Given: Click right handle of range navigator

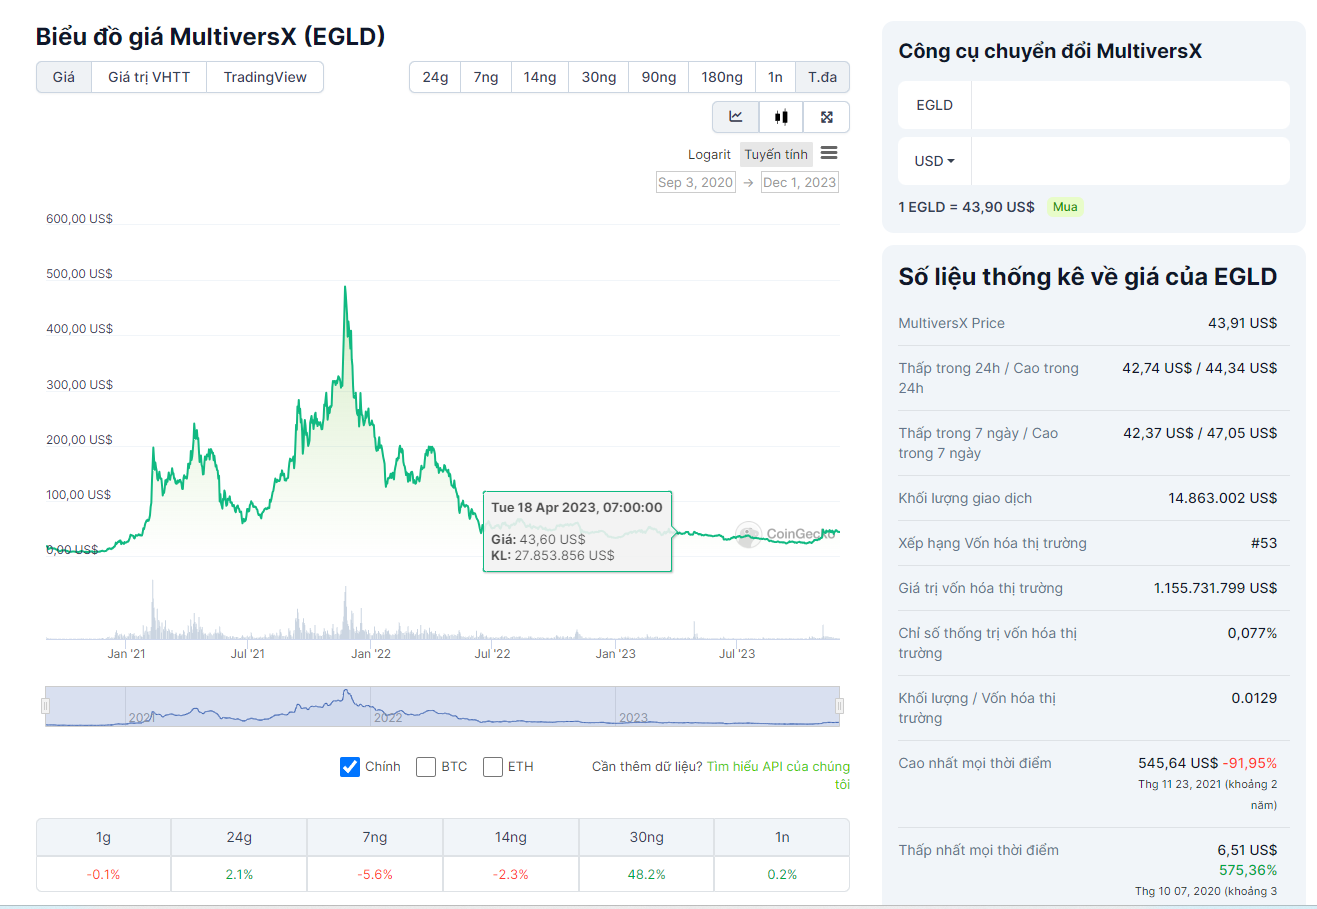Looking at the screenshot, I should (x=839, y=706).
